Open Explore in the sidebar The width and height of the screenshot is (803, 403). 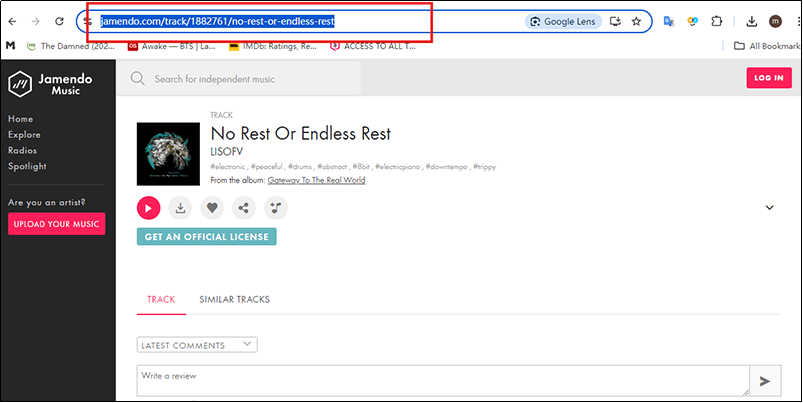[x=24, y=134]
